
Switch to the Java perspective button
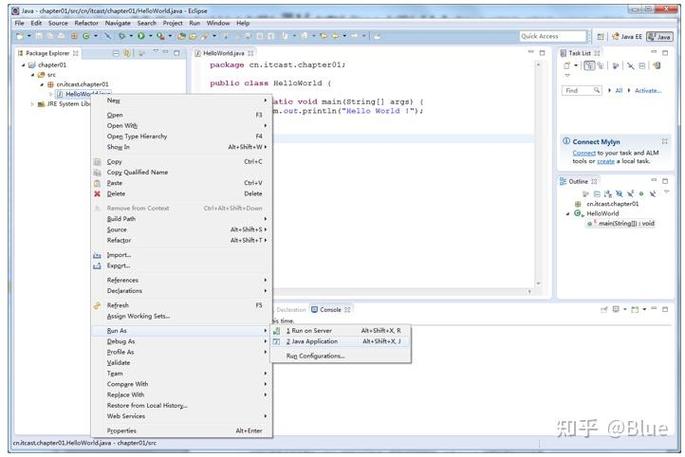tap(660, 36)
